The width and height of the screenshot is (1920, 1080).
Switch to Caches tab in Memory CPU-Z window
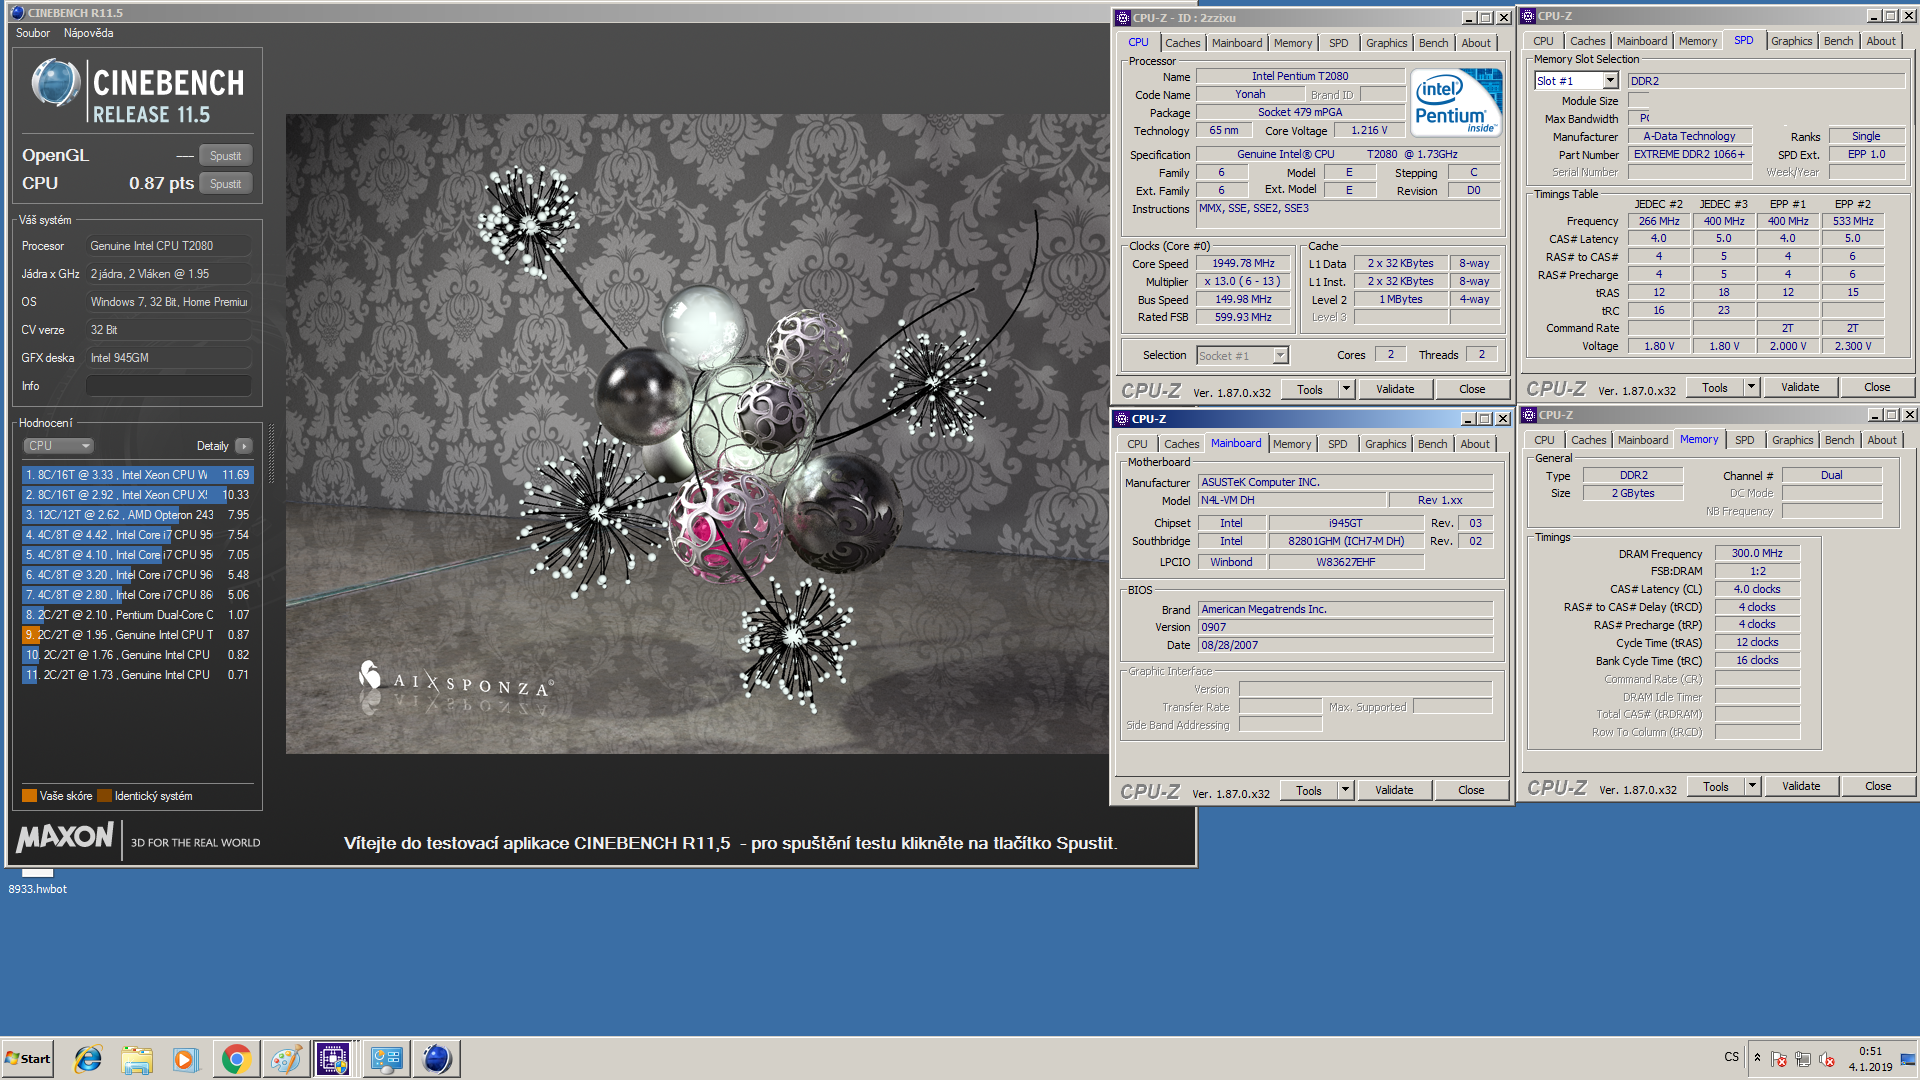(1588, 440)
